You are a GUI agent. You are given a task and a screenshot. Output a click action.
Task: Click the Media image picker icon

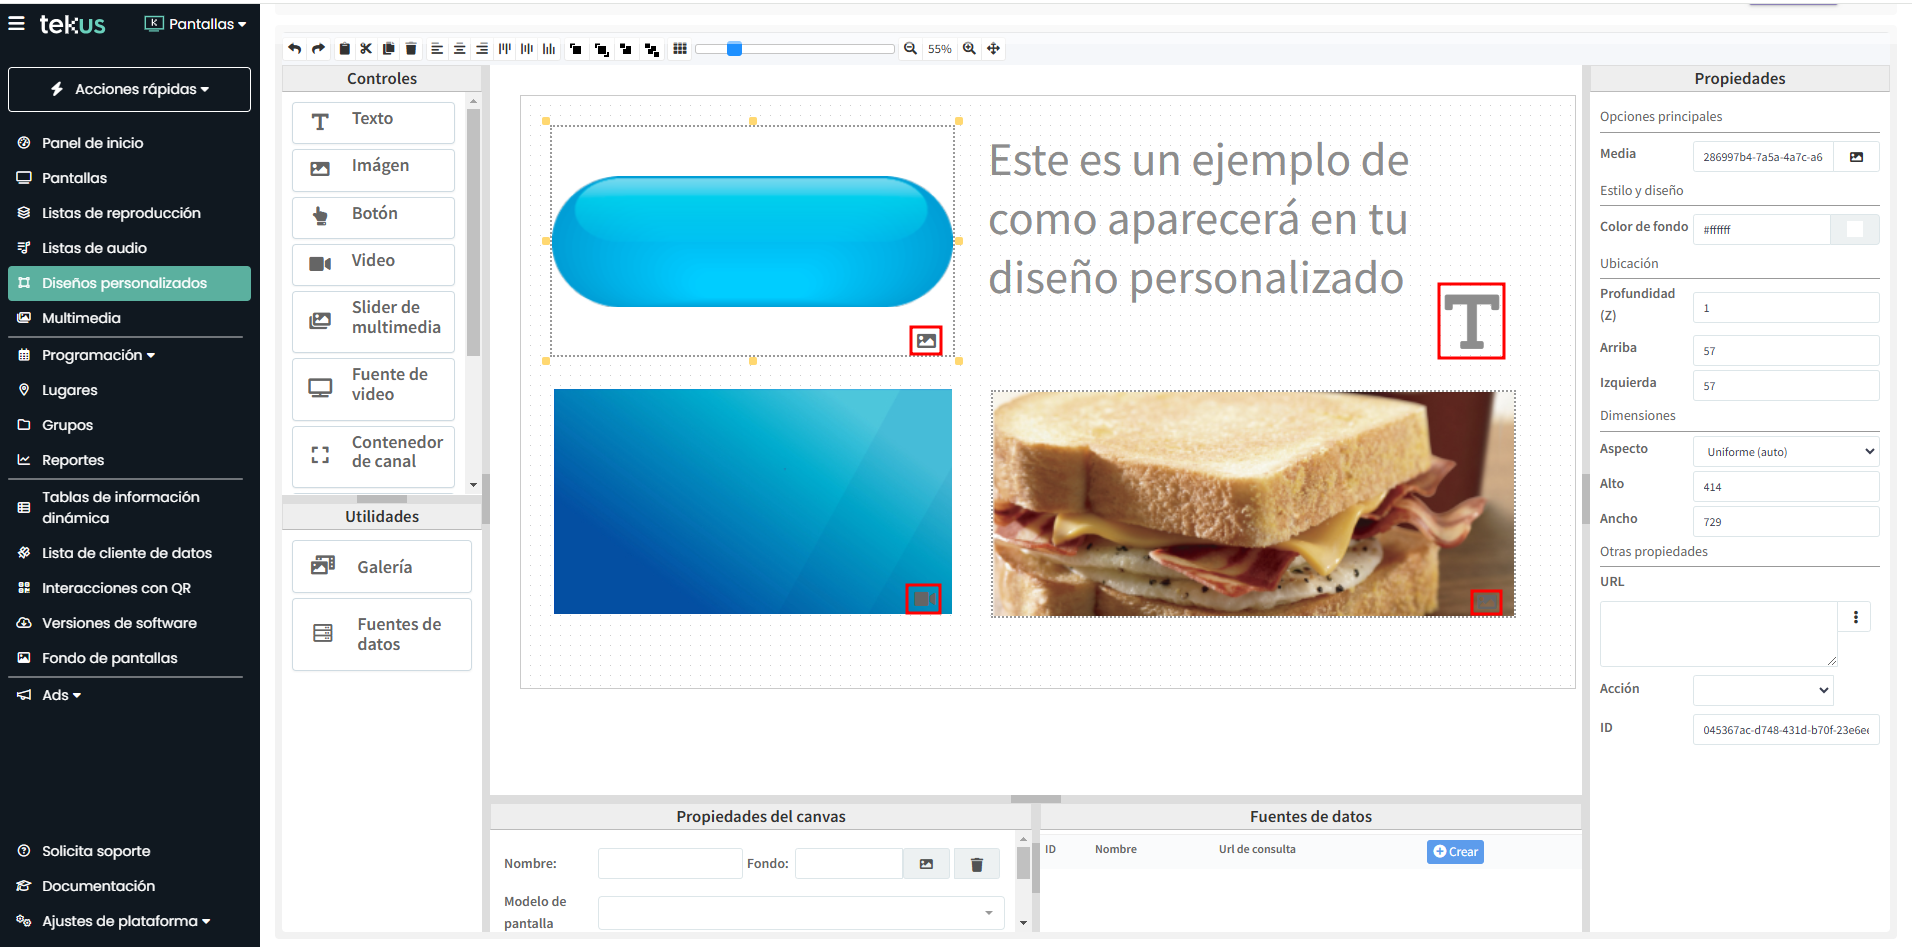tap(1856, 157)
